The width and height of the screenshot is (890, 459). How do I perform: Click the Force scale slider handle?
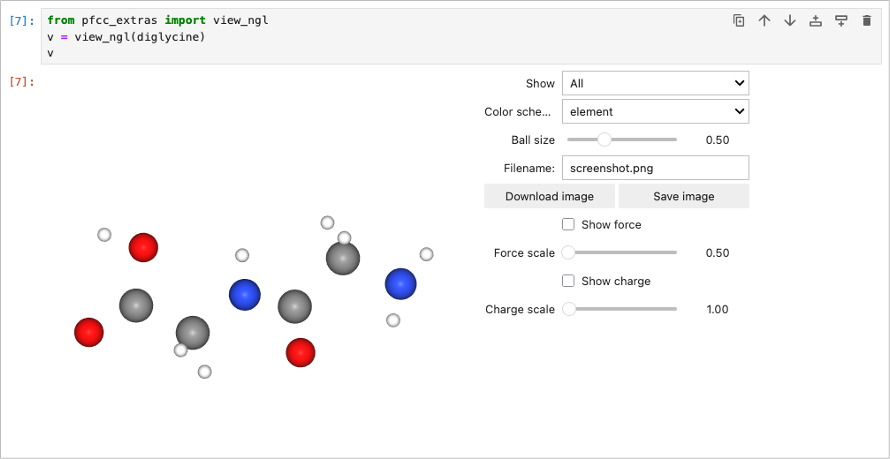tap(569, 253)
